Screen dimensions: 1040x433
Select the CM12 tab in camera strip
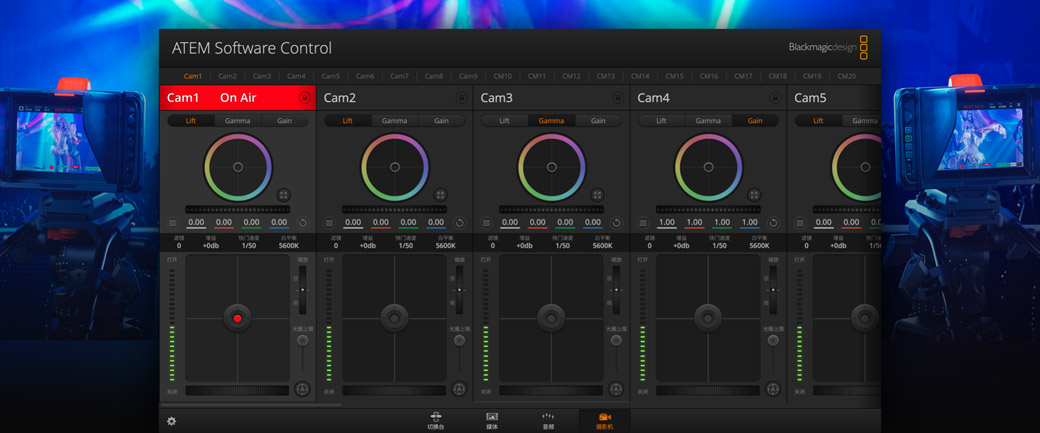point(571,76)
